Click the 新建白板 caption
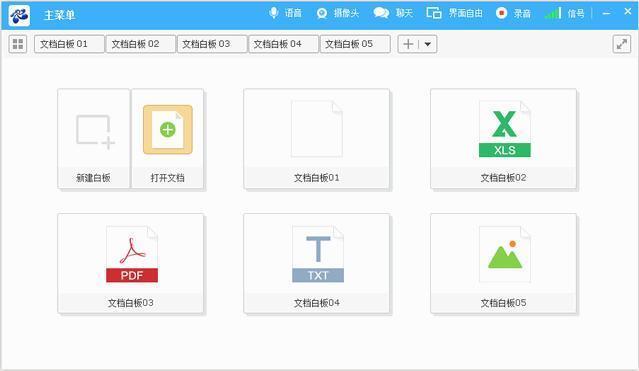 tap(93, 178)
